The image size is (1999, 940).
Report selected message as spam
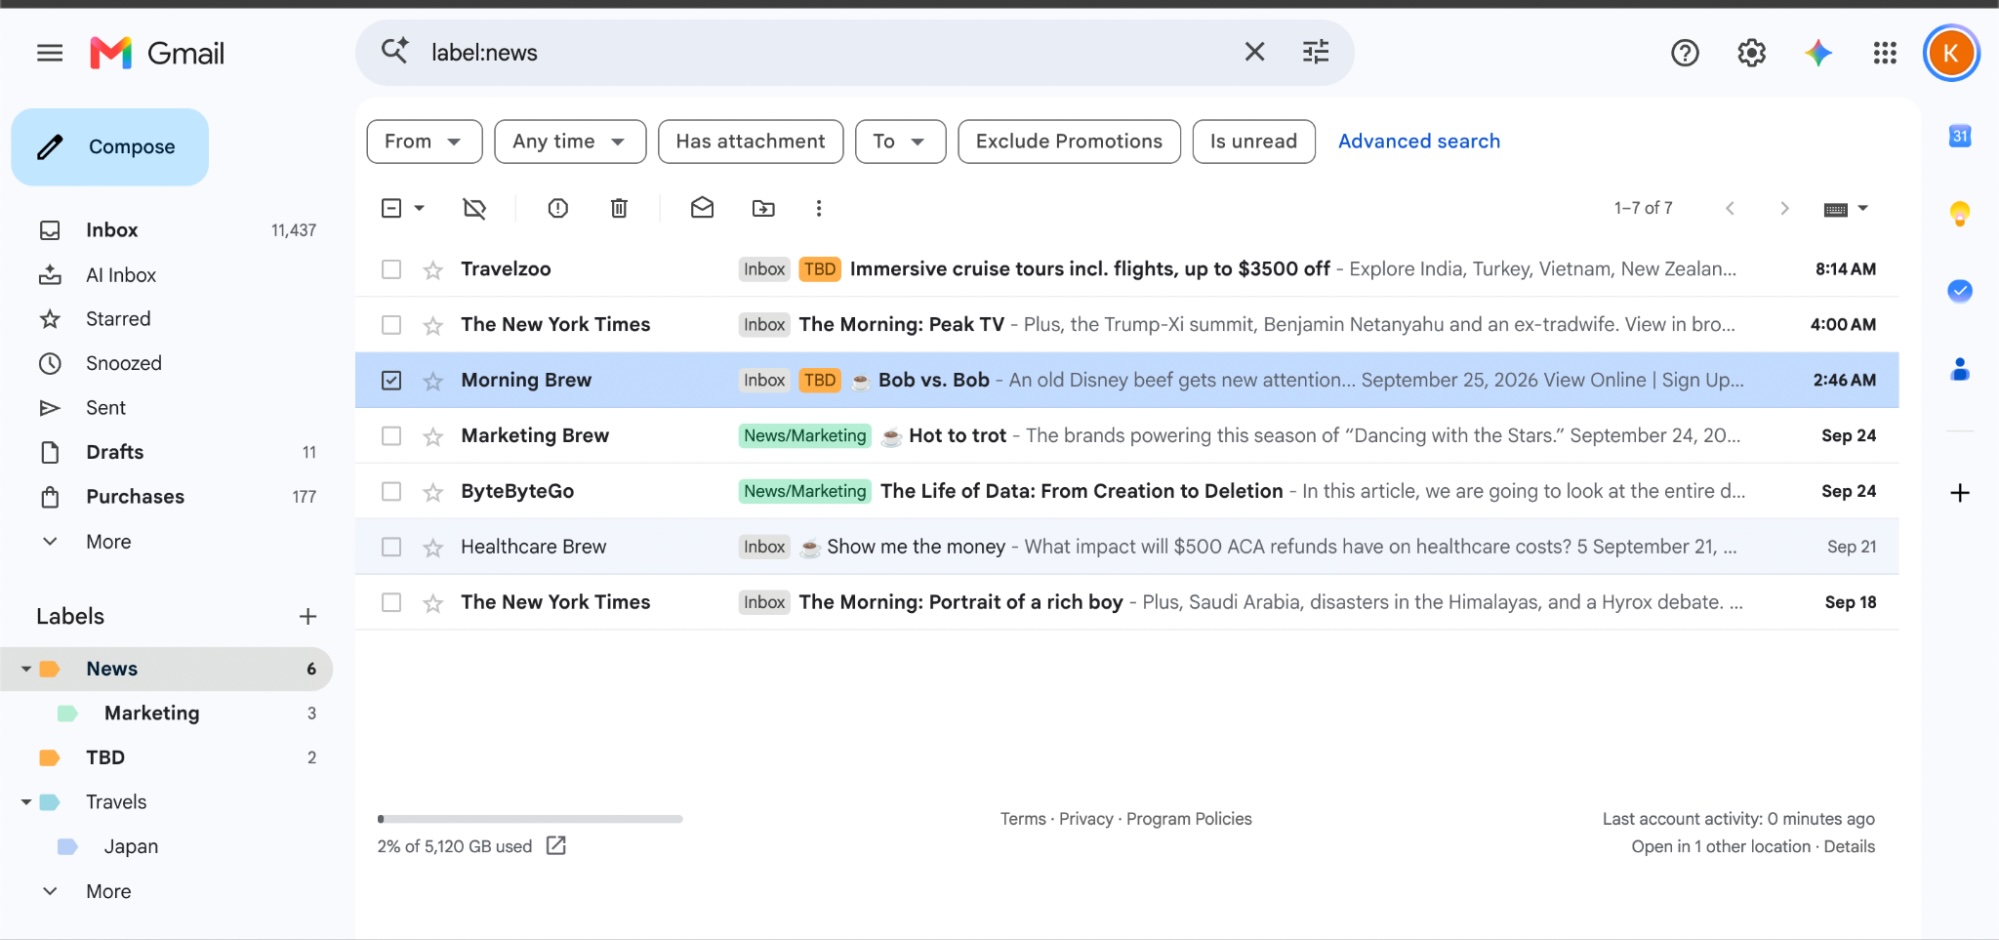[558, 208]
